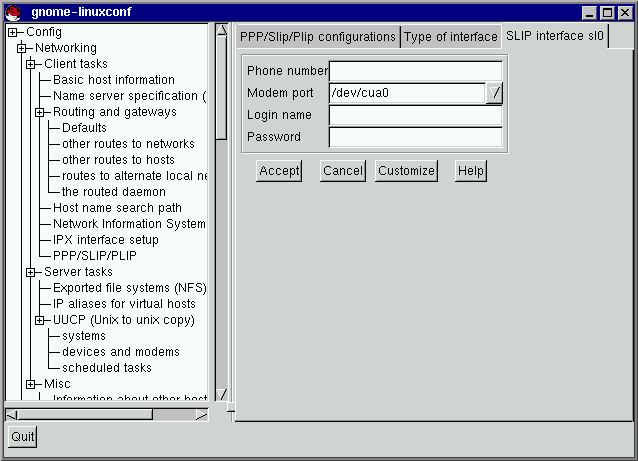Screen dimensions: 638x461
Task: Switch to Type of interface tab
Action: pos(450,37)
